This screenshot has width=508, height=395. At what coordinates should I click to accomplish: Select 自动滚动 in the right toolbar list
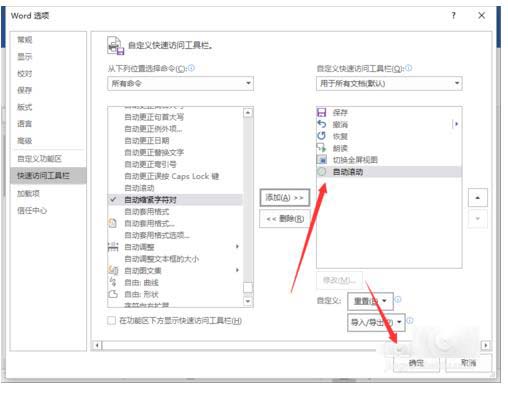pyautogui.click(x=389, y=172)
